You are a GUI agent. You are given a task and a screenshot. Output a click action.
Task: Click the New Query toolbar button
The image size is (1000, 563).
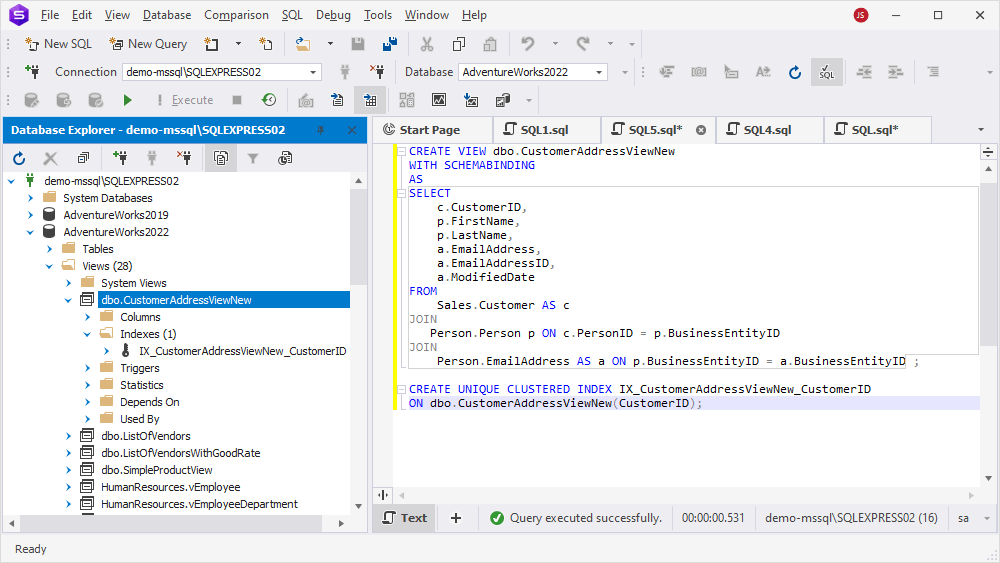pyautogui.click(x=148, y=44)
